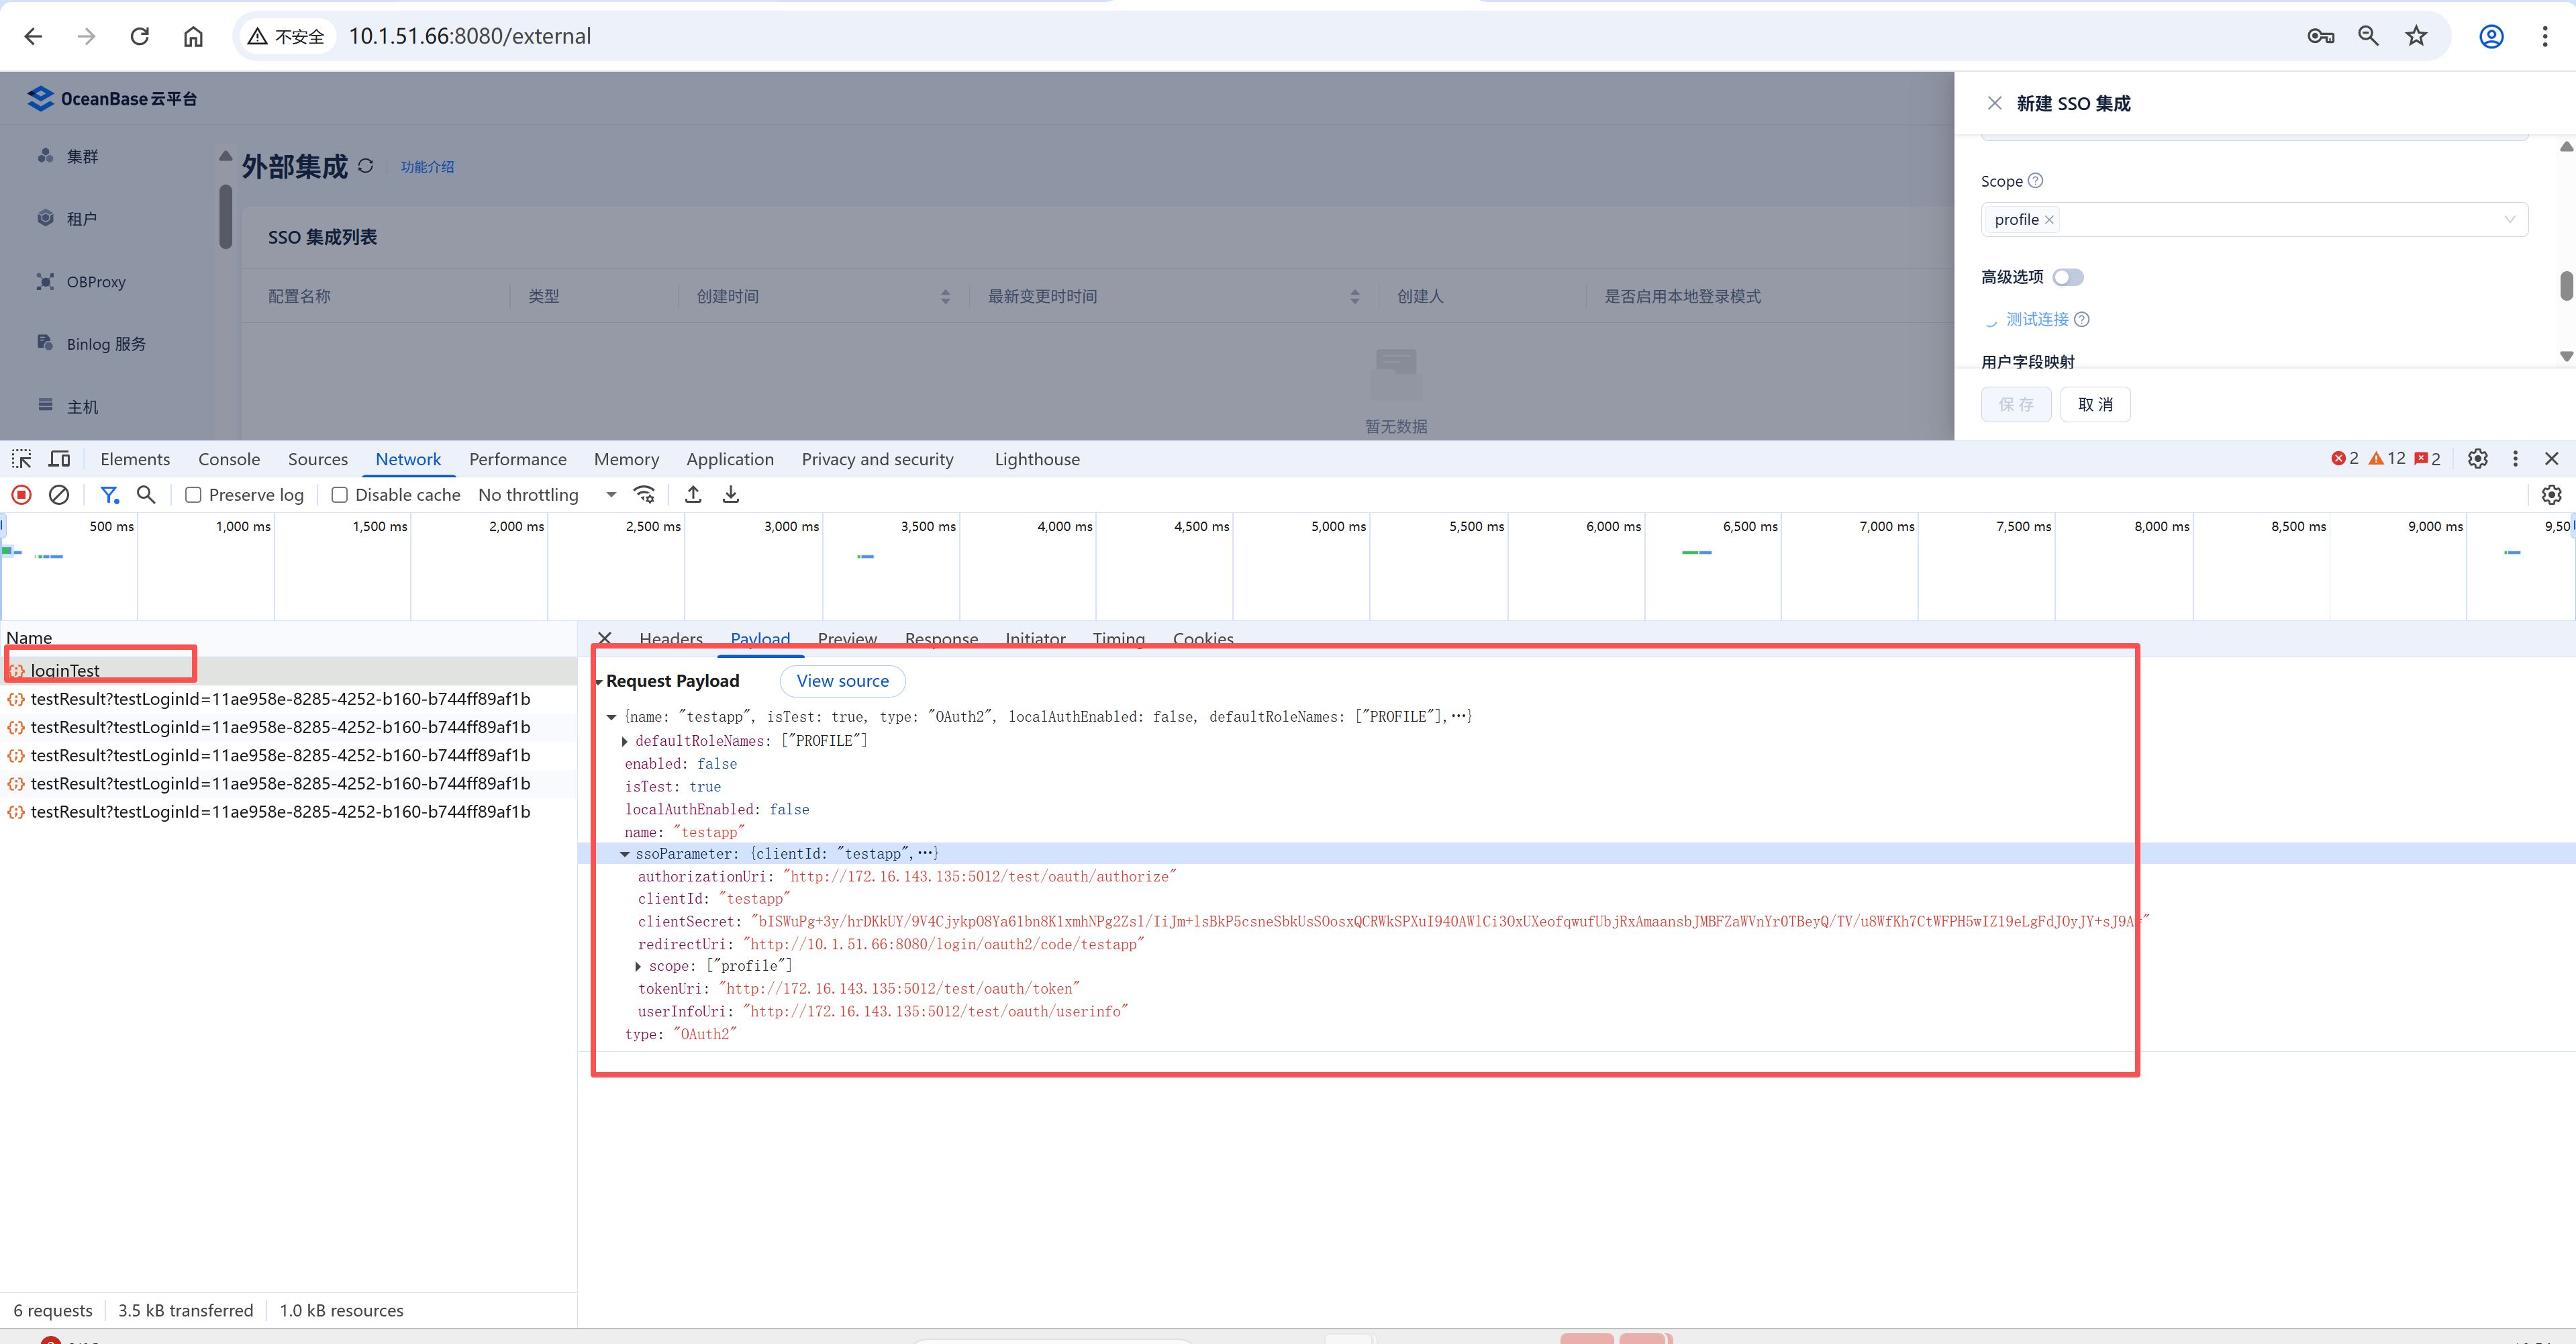Screen dimensions: 2576x1344
Task: Close the new SSO integration drawer
Action: coord(1994,103)
